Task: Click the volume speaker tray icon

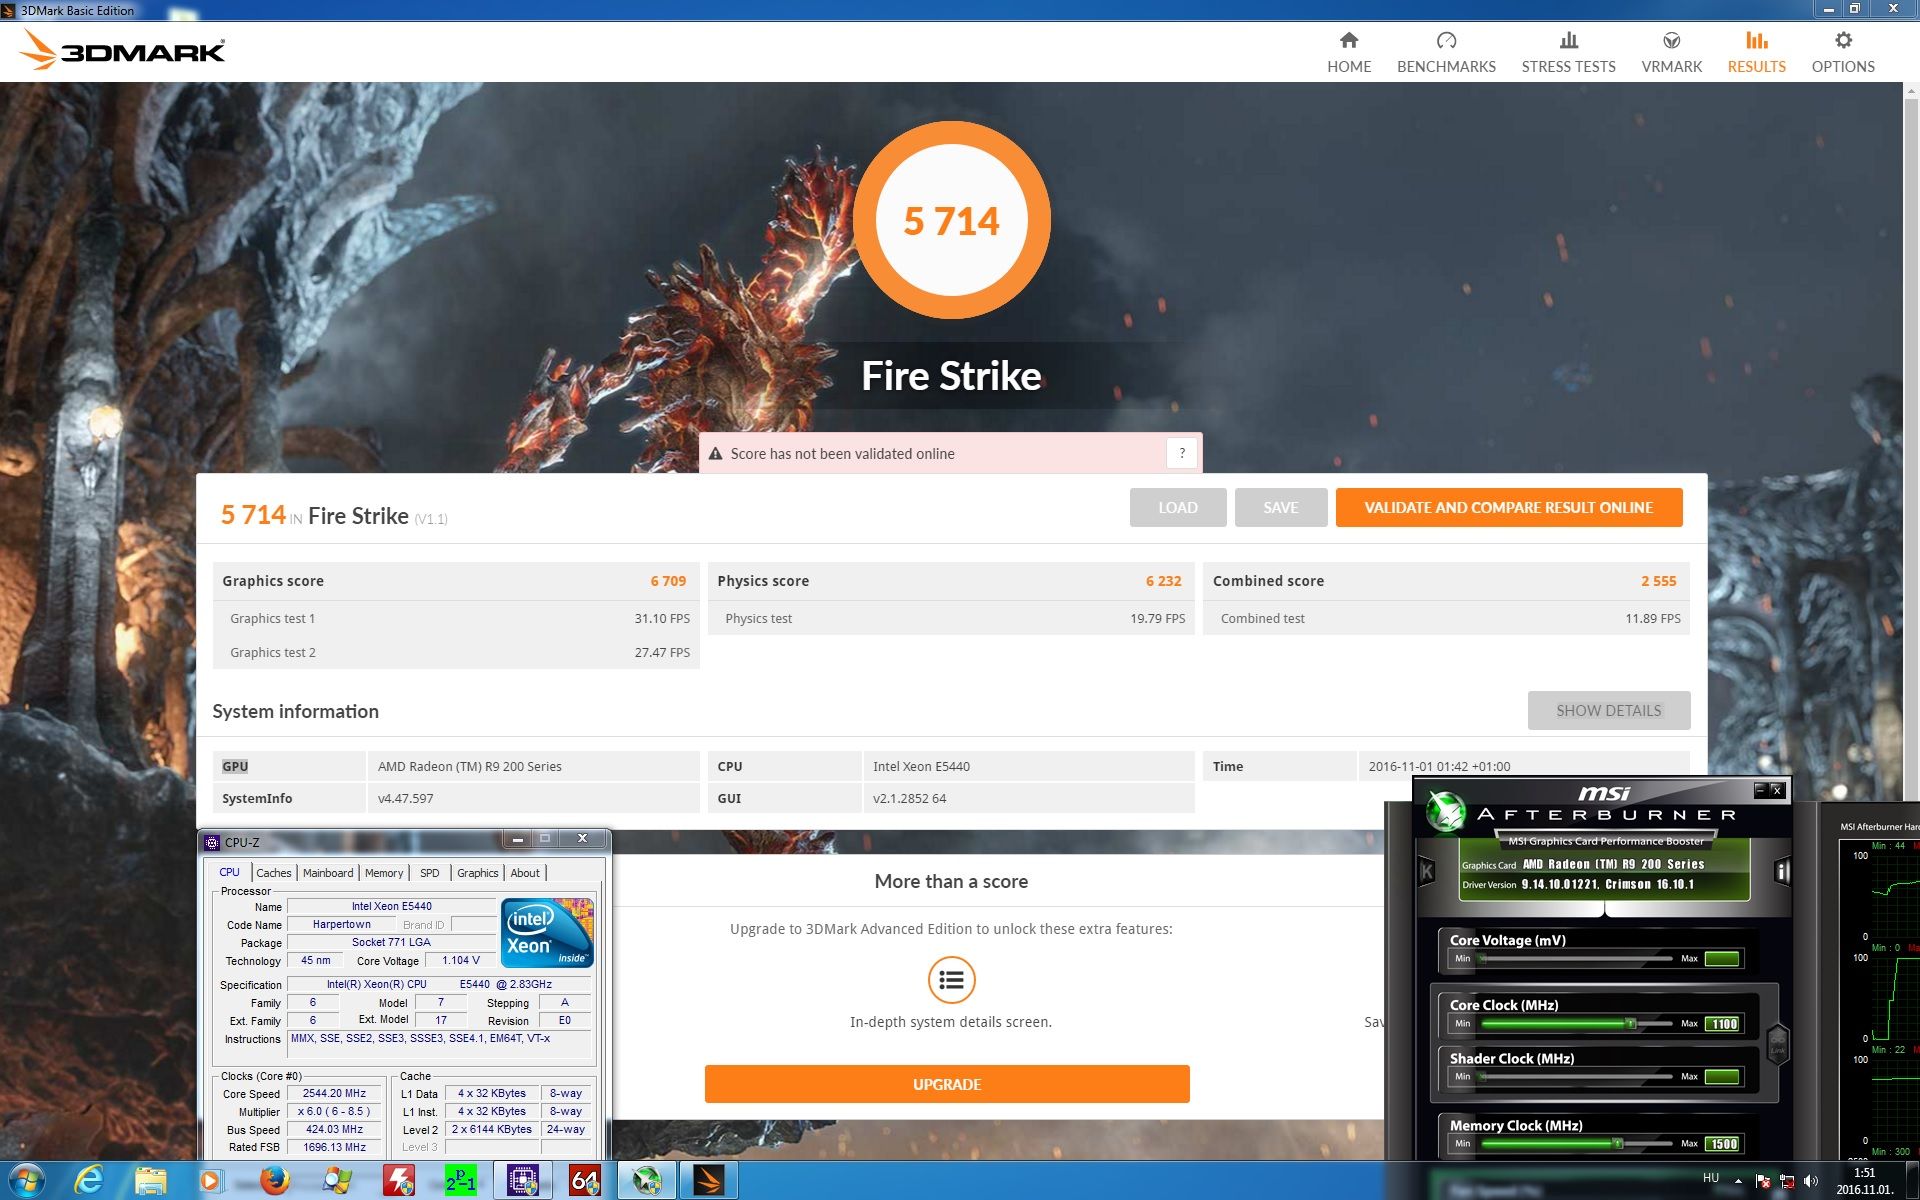Action: point(1811,1181)
